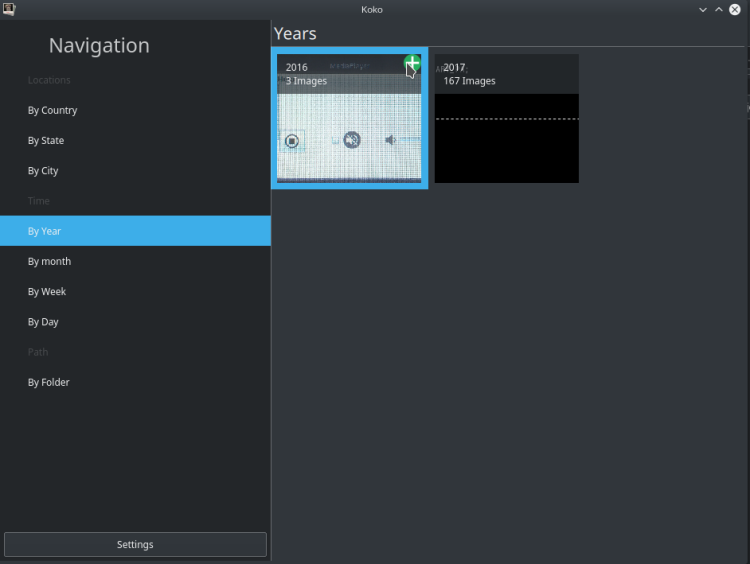
Task: Minimize the Koko window
Action: 703,10
